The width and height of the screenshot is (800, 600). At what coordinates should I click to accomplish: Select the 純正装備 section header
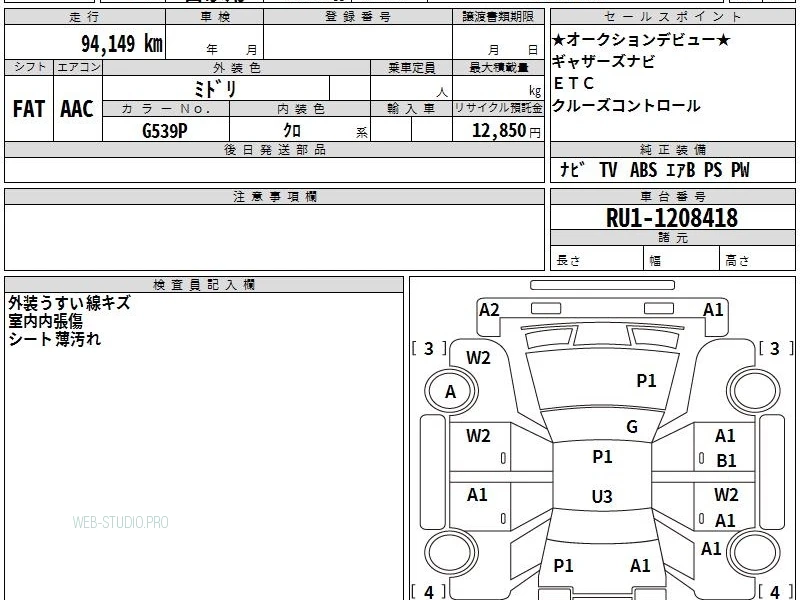[672, 149]
